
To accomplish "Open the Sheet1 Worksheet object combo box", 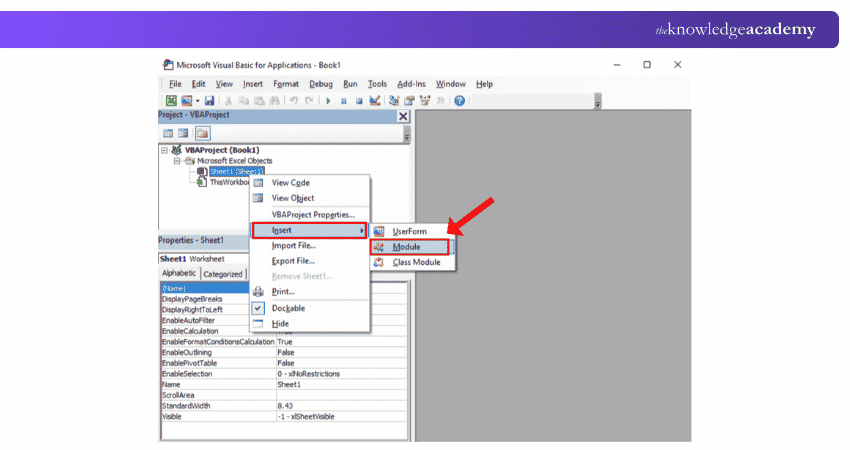I will pos(204,259).
